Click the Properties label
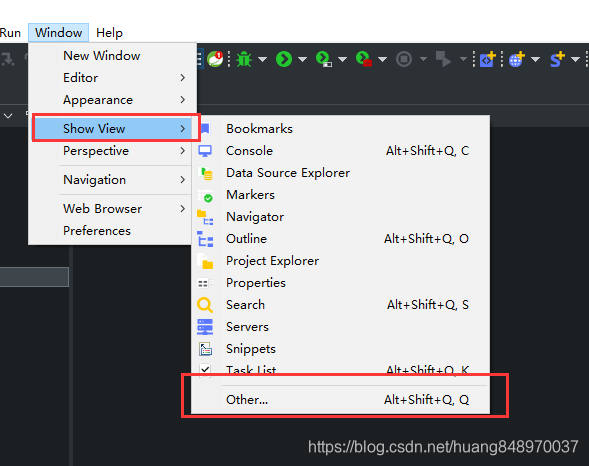 coord(256,283)
